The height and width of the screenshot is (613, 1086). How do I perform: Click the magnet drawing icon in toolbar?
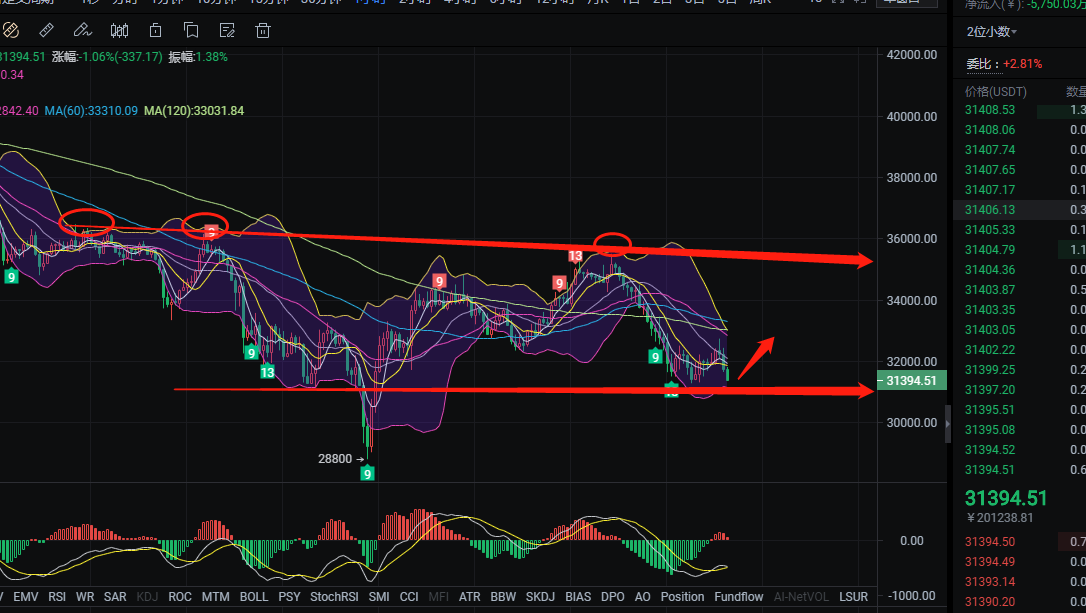pos(11,30)
